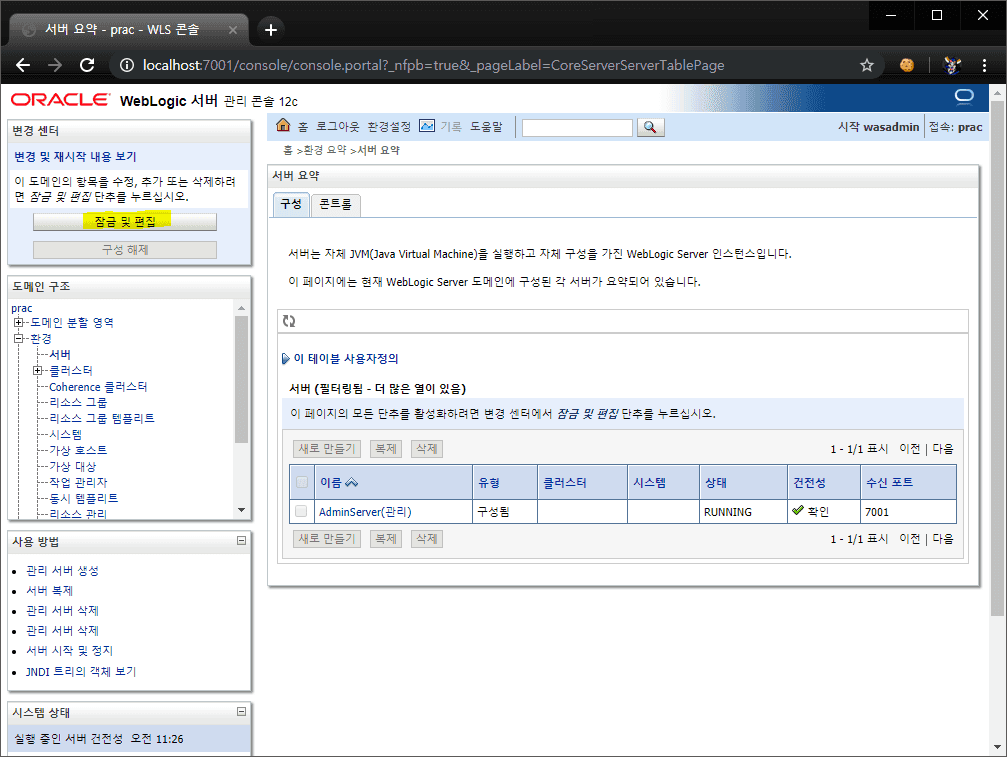The image size is (1007, 757).
Task: Expand 이 테이블 사용자정의 triangle
Action: click(286, 359)
